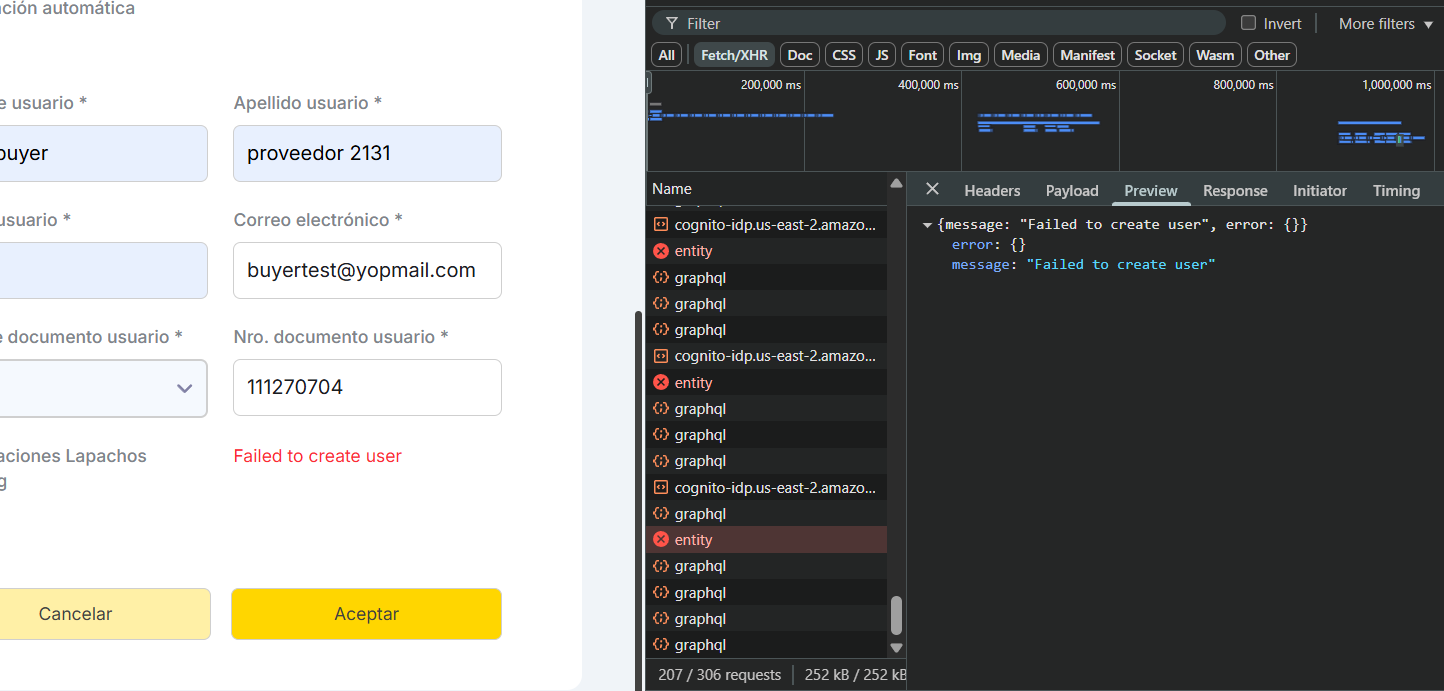Open the Payload tab
The height and width of the screenshot is (691, 1444).
[x=1072, y=190]
